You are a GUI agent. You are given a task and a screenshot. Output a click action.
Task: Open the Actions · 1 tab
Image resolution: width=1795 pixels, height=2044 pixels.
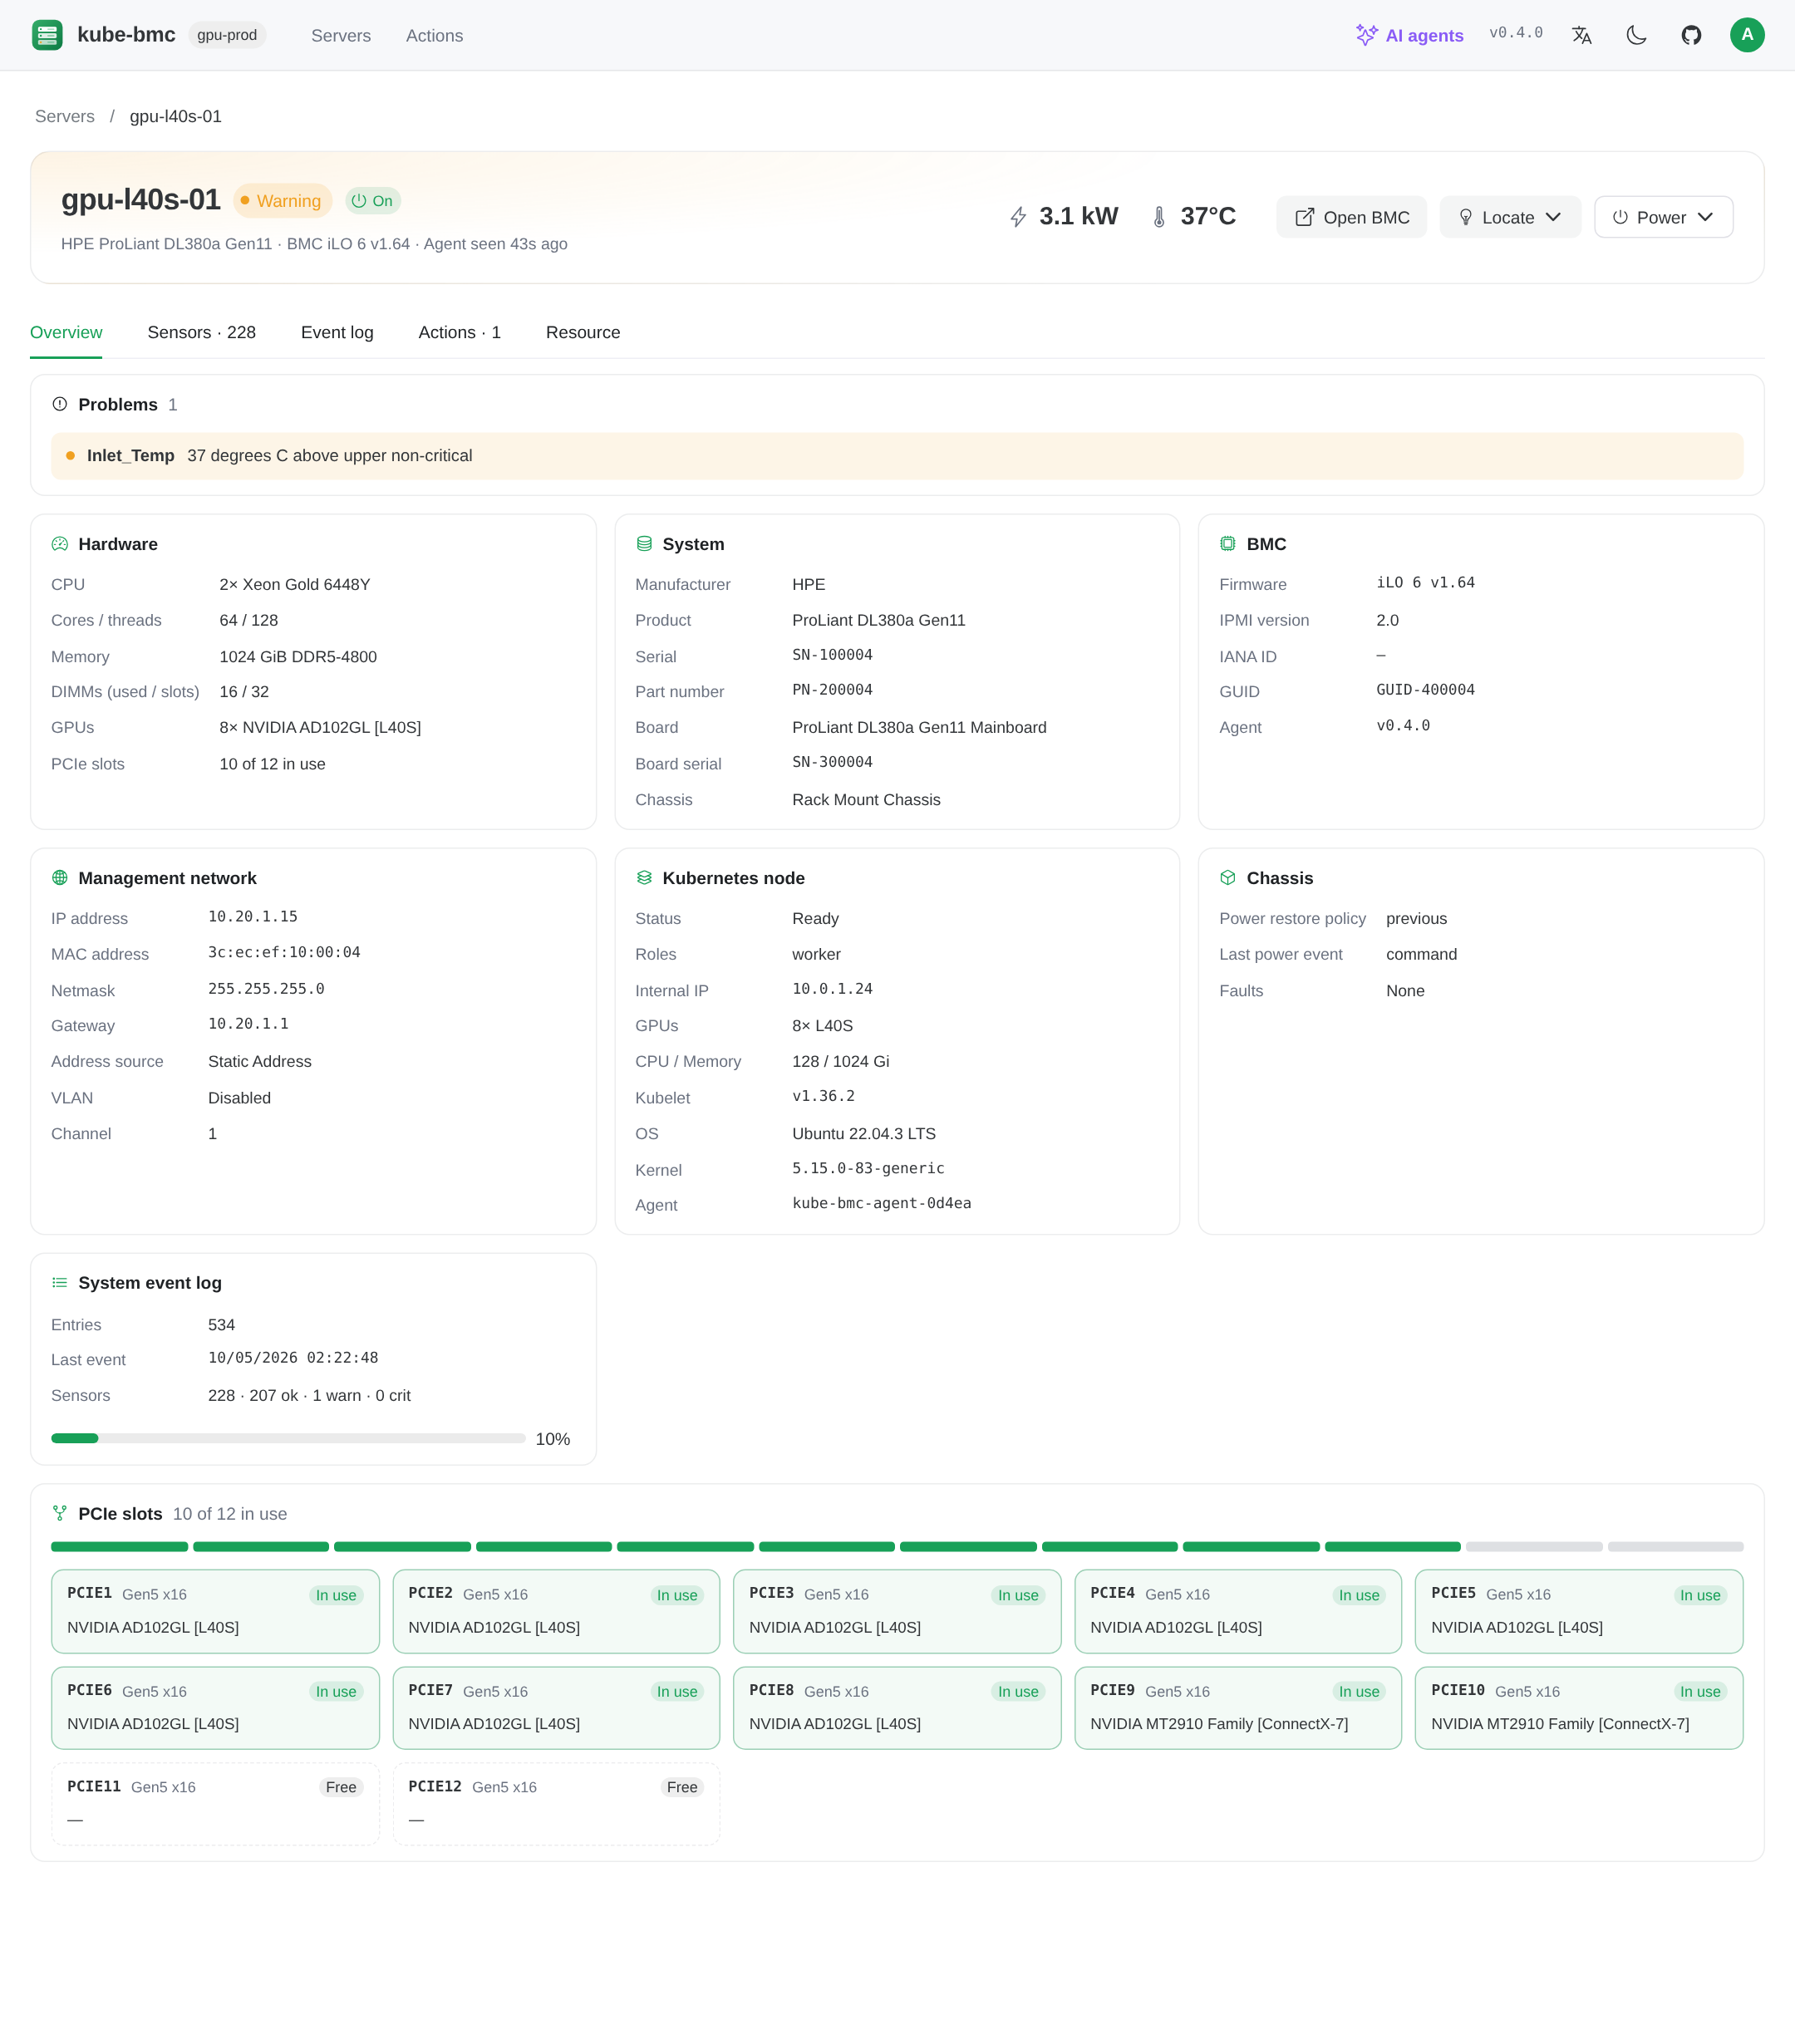[x=459, y=333]
